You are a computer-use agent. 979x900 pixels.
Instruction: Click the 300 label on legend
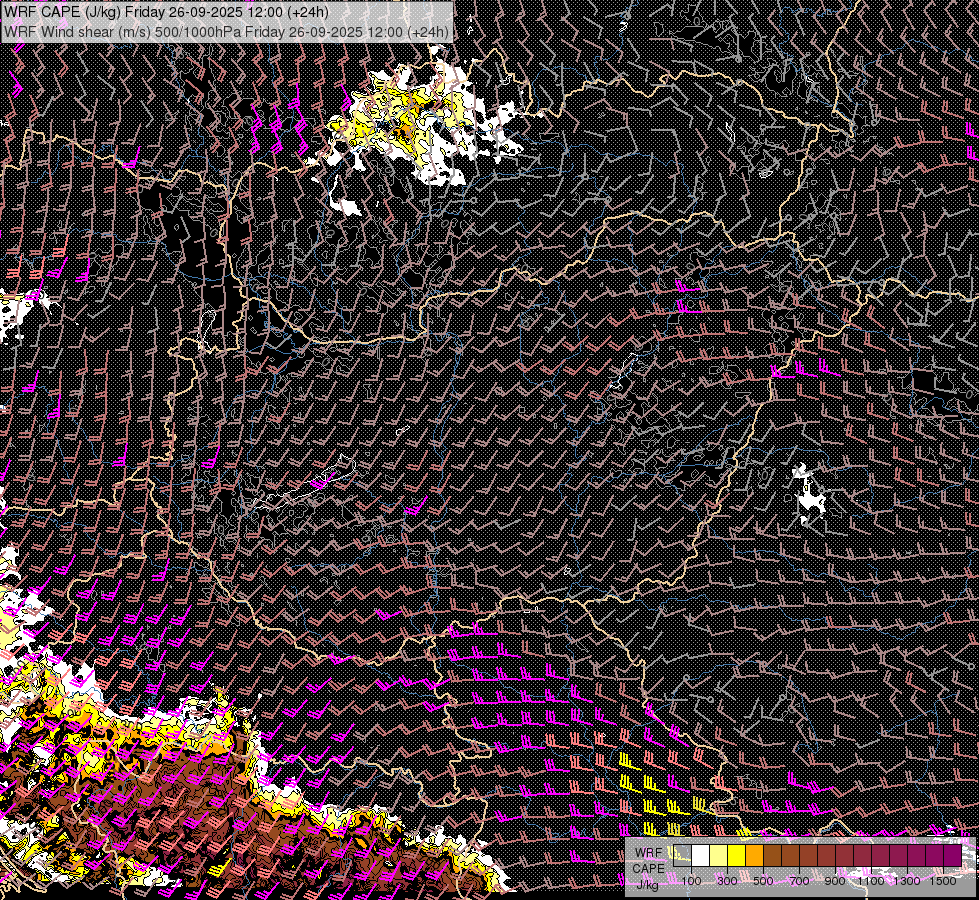[x=727, y=881]
